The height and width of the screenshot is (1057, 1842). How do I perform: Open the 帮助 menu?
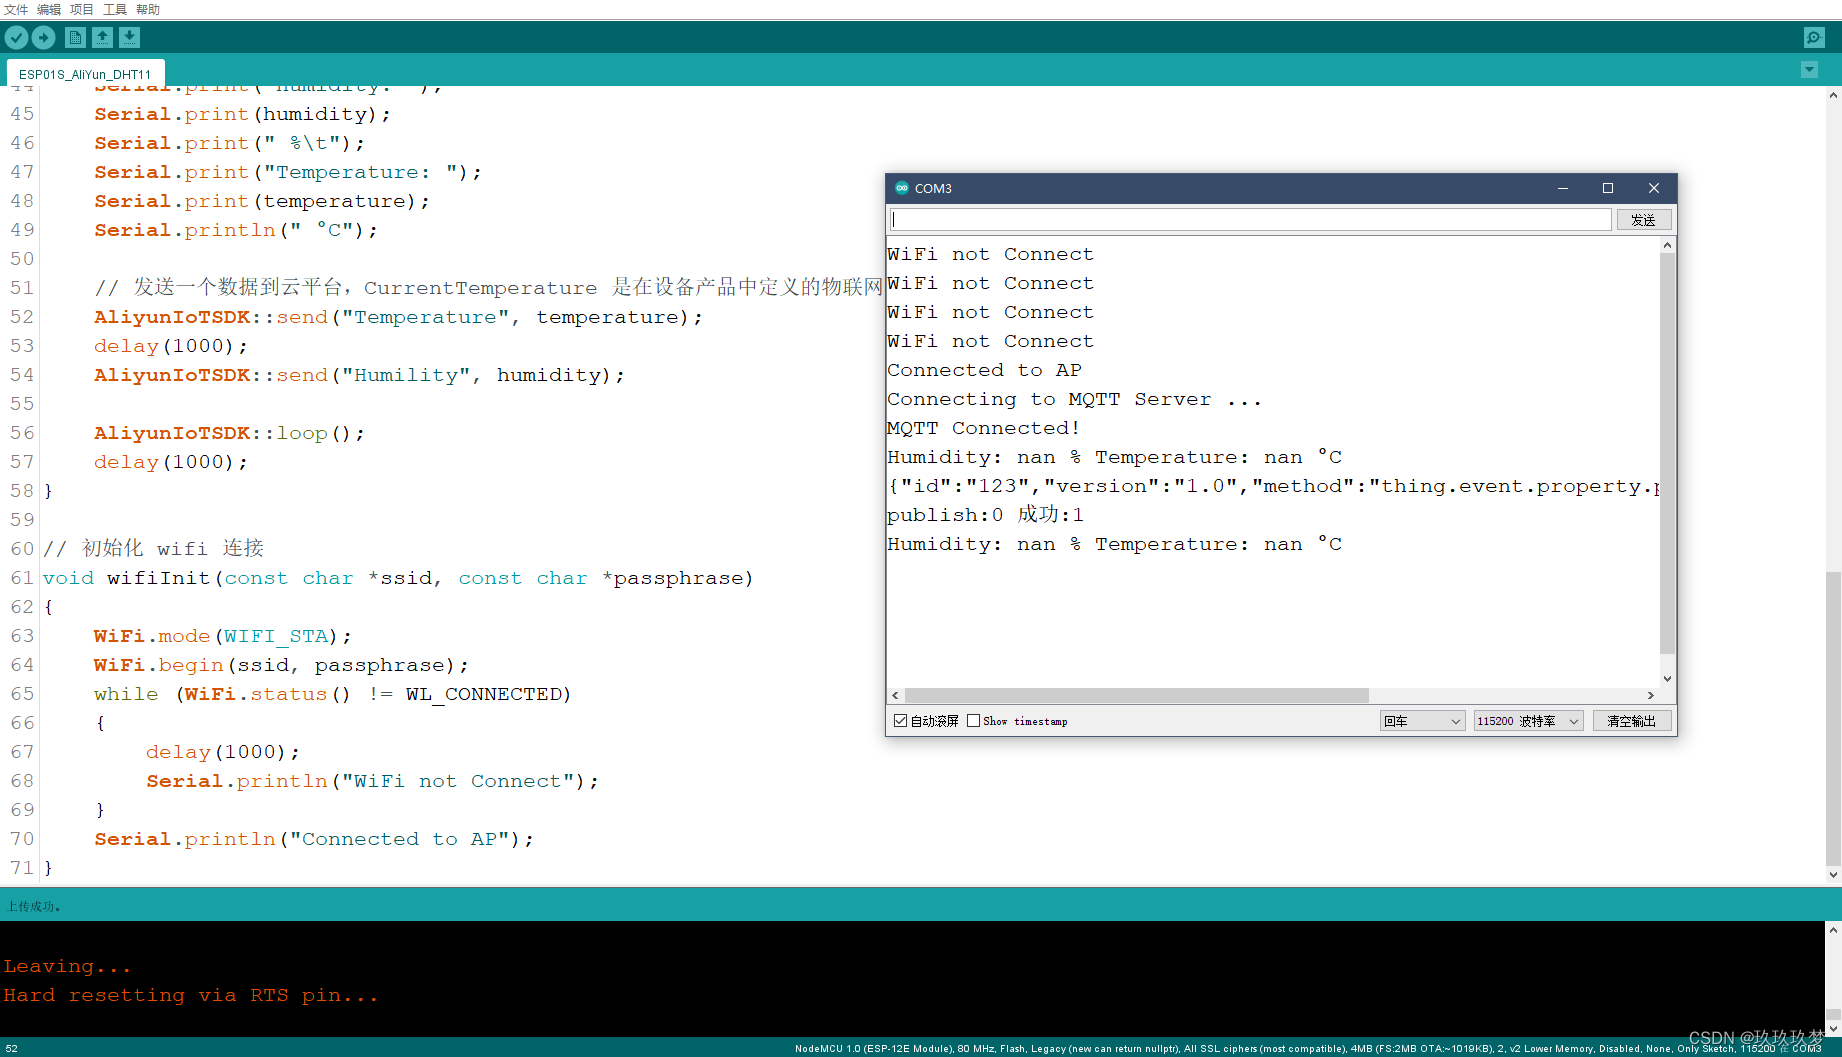pyautogui.click(x=148, y=9)
